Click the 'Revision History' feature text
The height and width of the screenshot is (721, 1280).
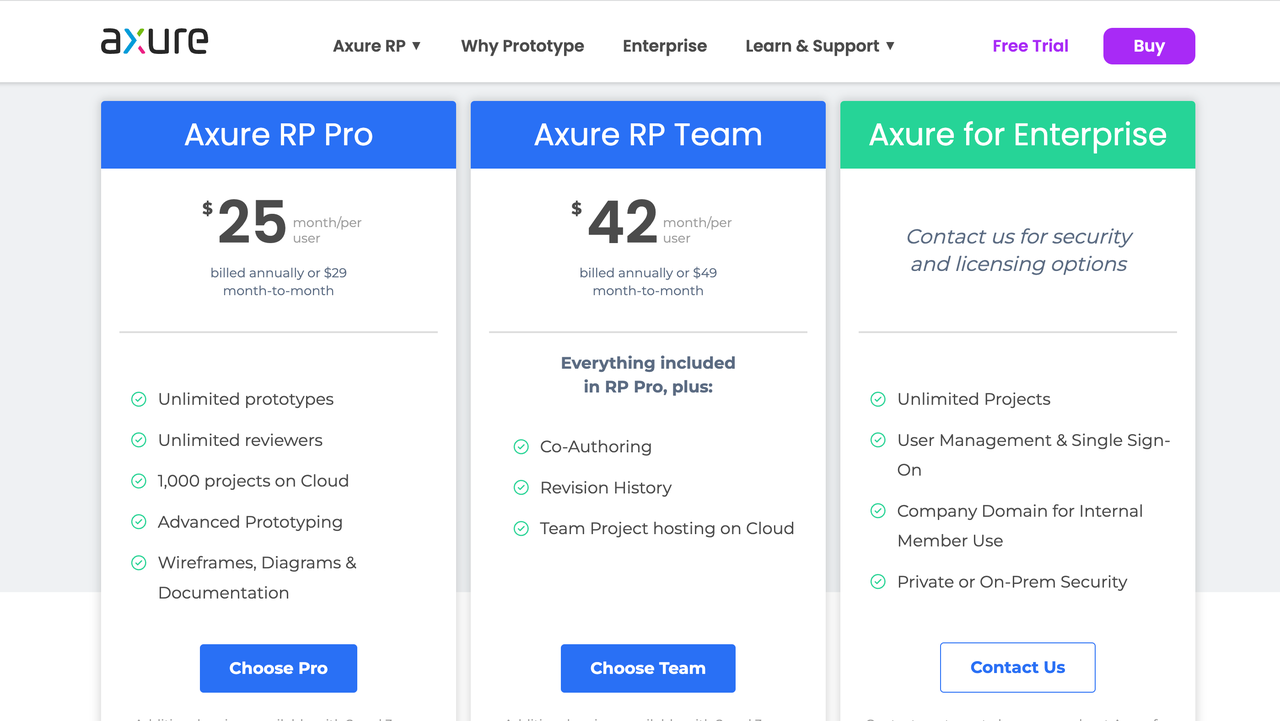(x=606, y=488)
